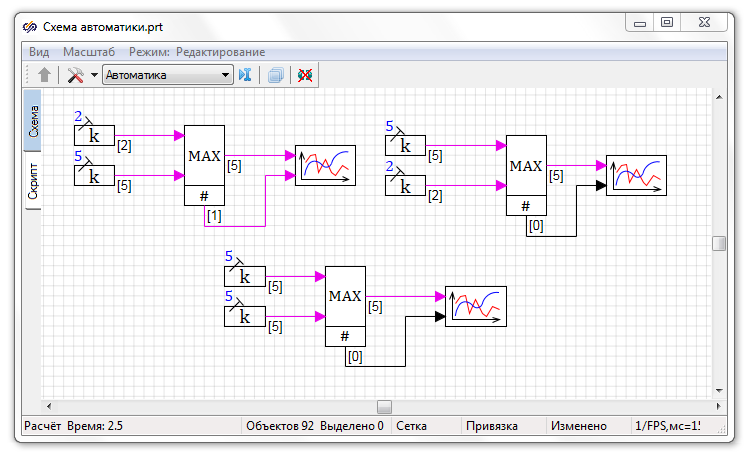Expand the tools icon dropdown arrow
The image size is (749, 456).
pyautogui.click(x=94, y=75)
